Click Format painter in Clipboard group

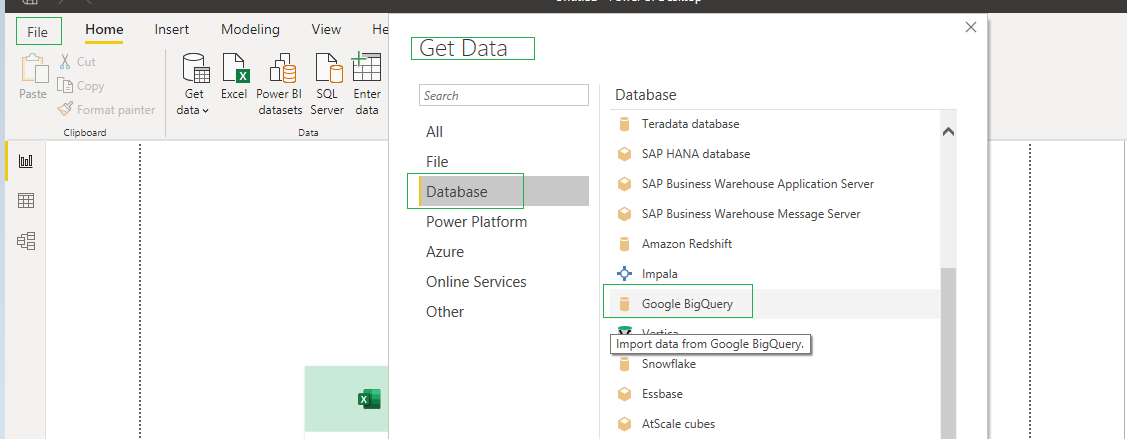(x=106, y=110)
